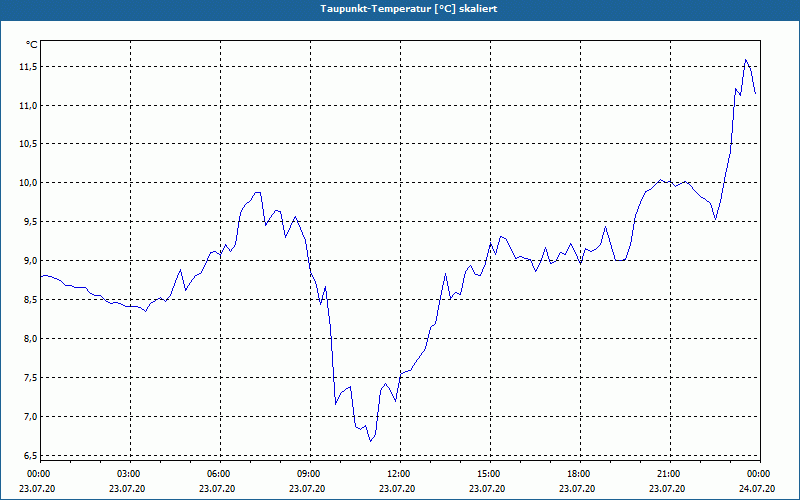Click the °C unit label

[32, 45]
